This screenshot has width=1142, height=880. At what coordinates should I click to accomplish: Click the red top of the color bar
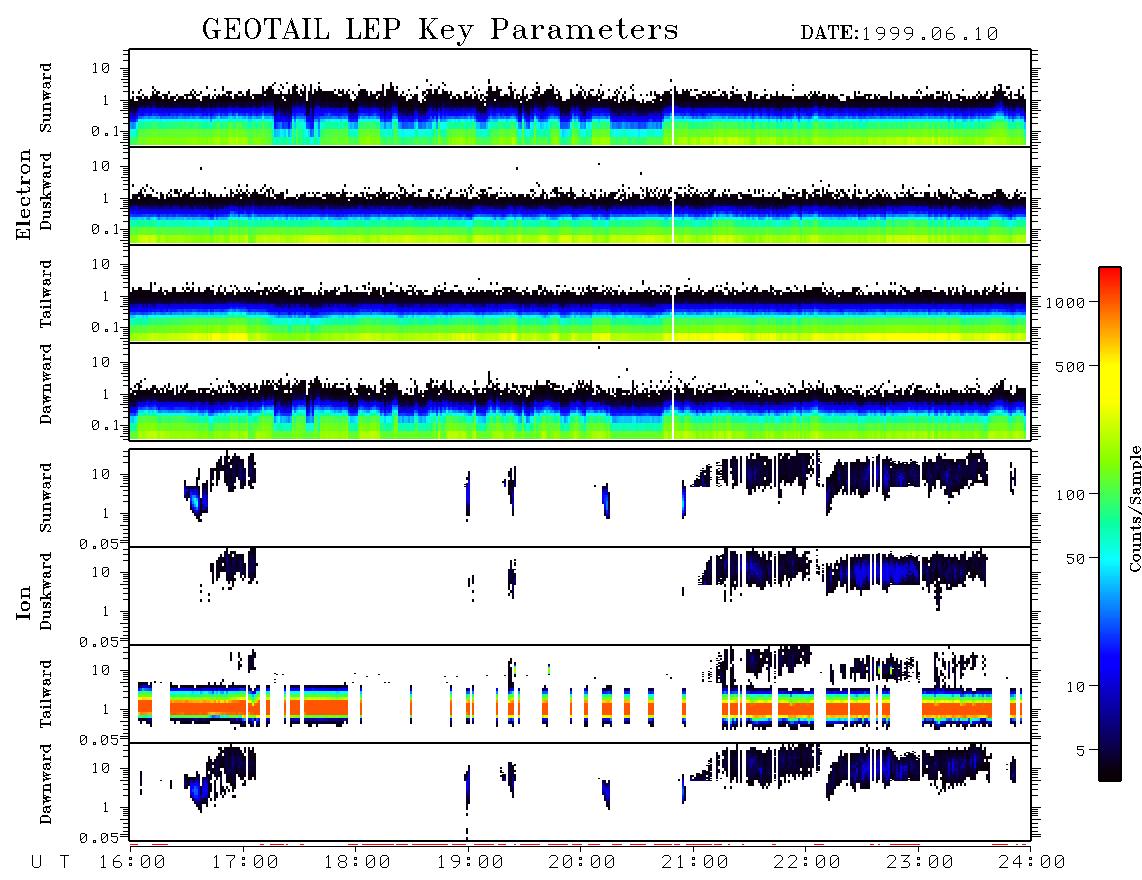point(1109,277)
